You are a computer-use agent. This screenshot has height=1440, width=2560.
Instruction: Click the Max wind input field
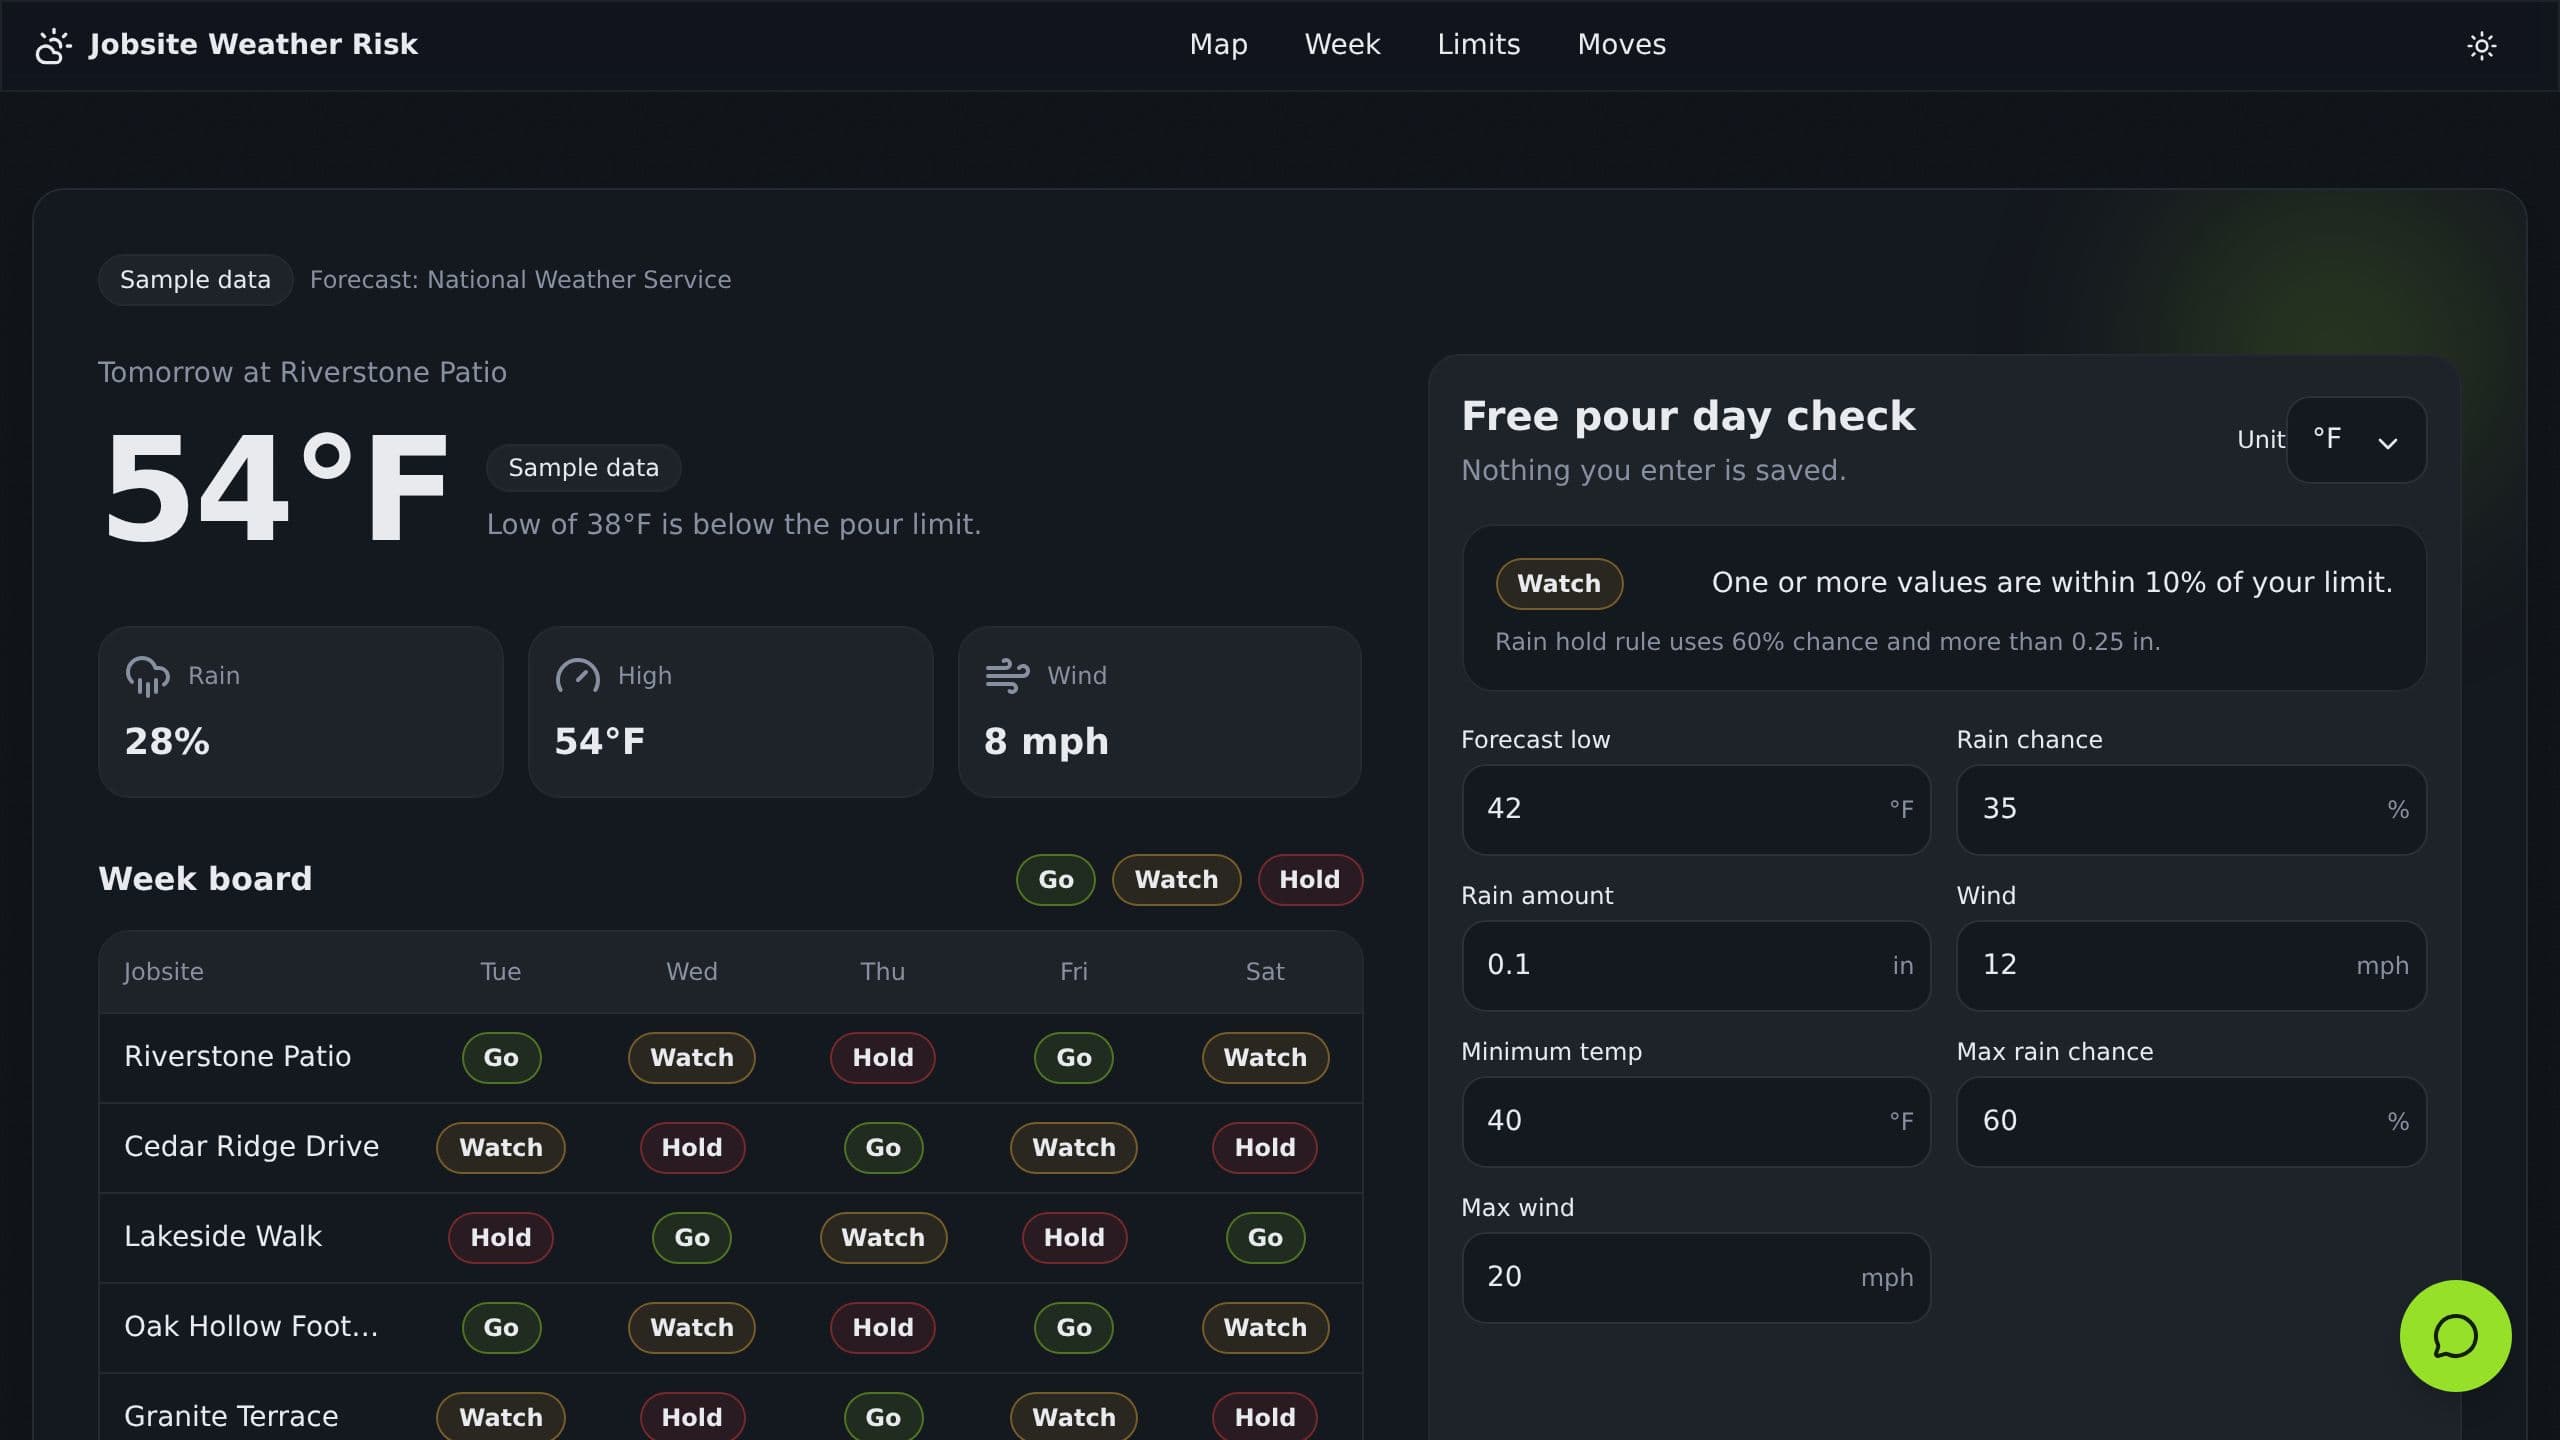pos(1696,1277)
